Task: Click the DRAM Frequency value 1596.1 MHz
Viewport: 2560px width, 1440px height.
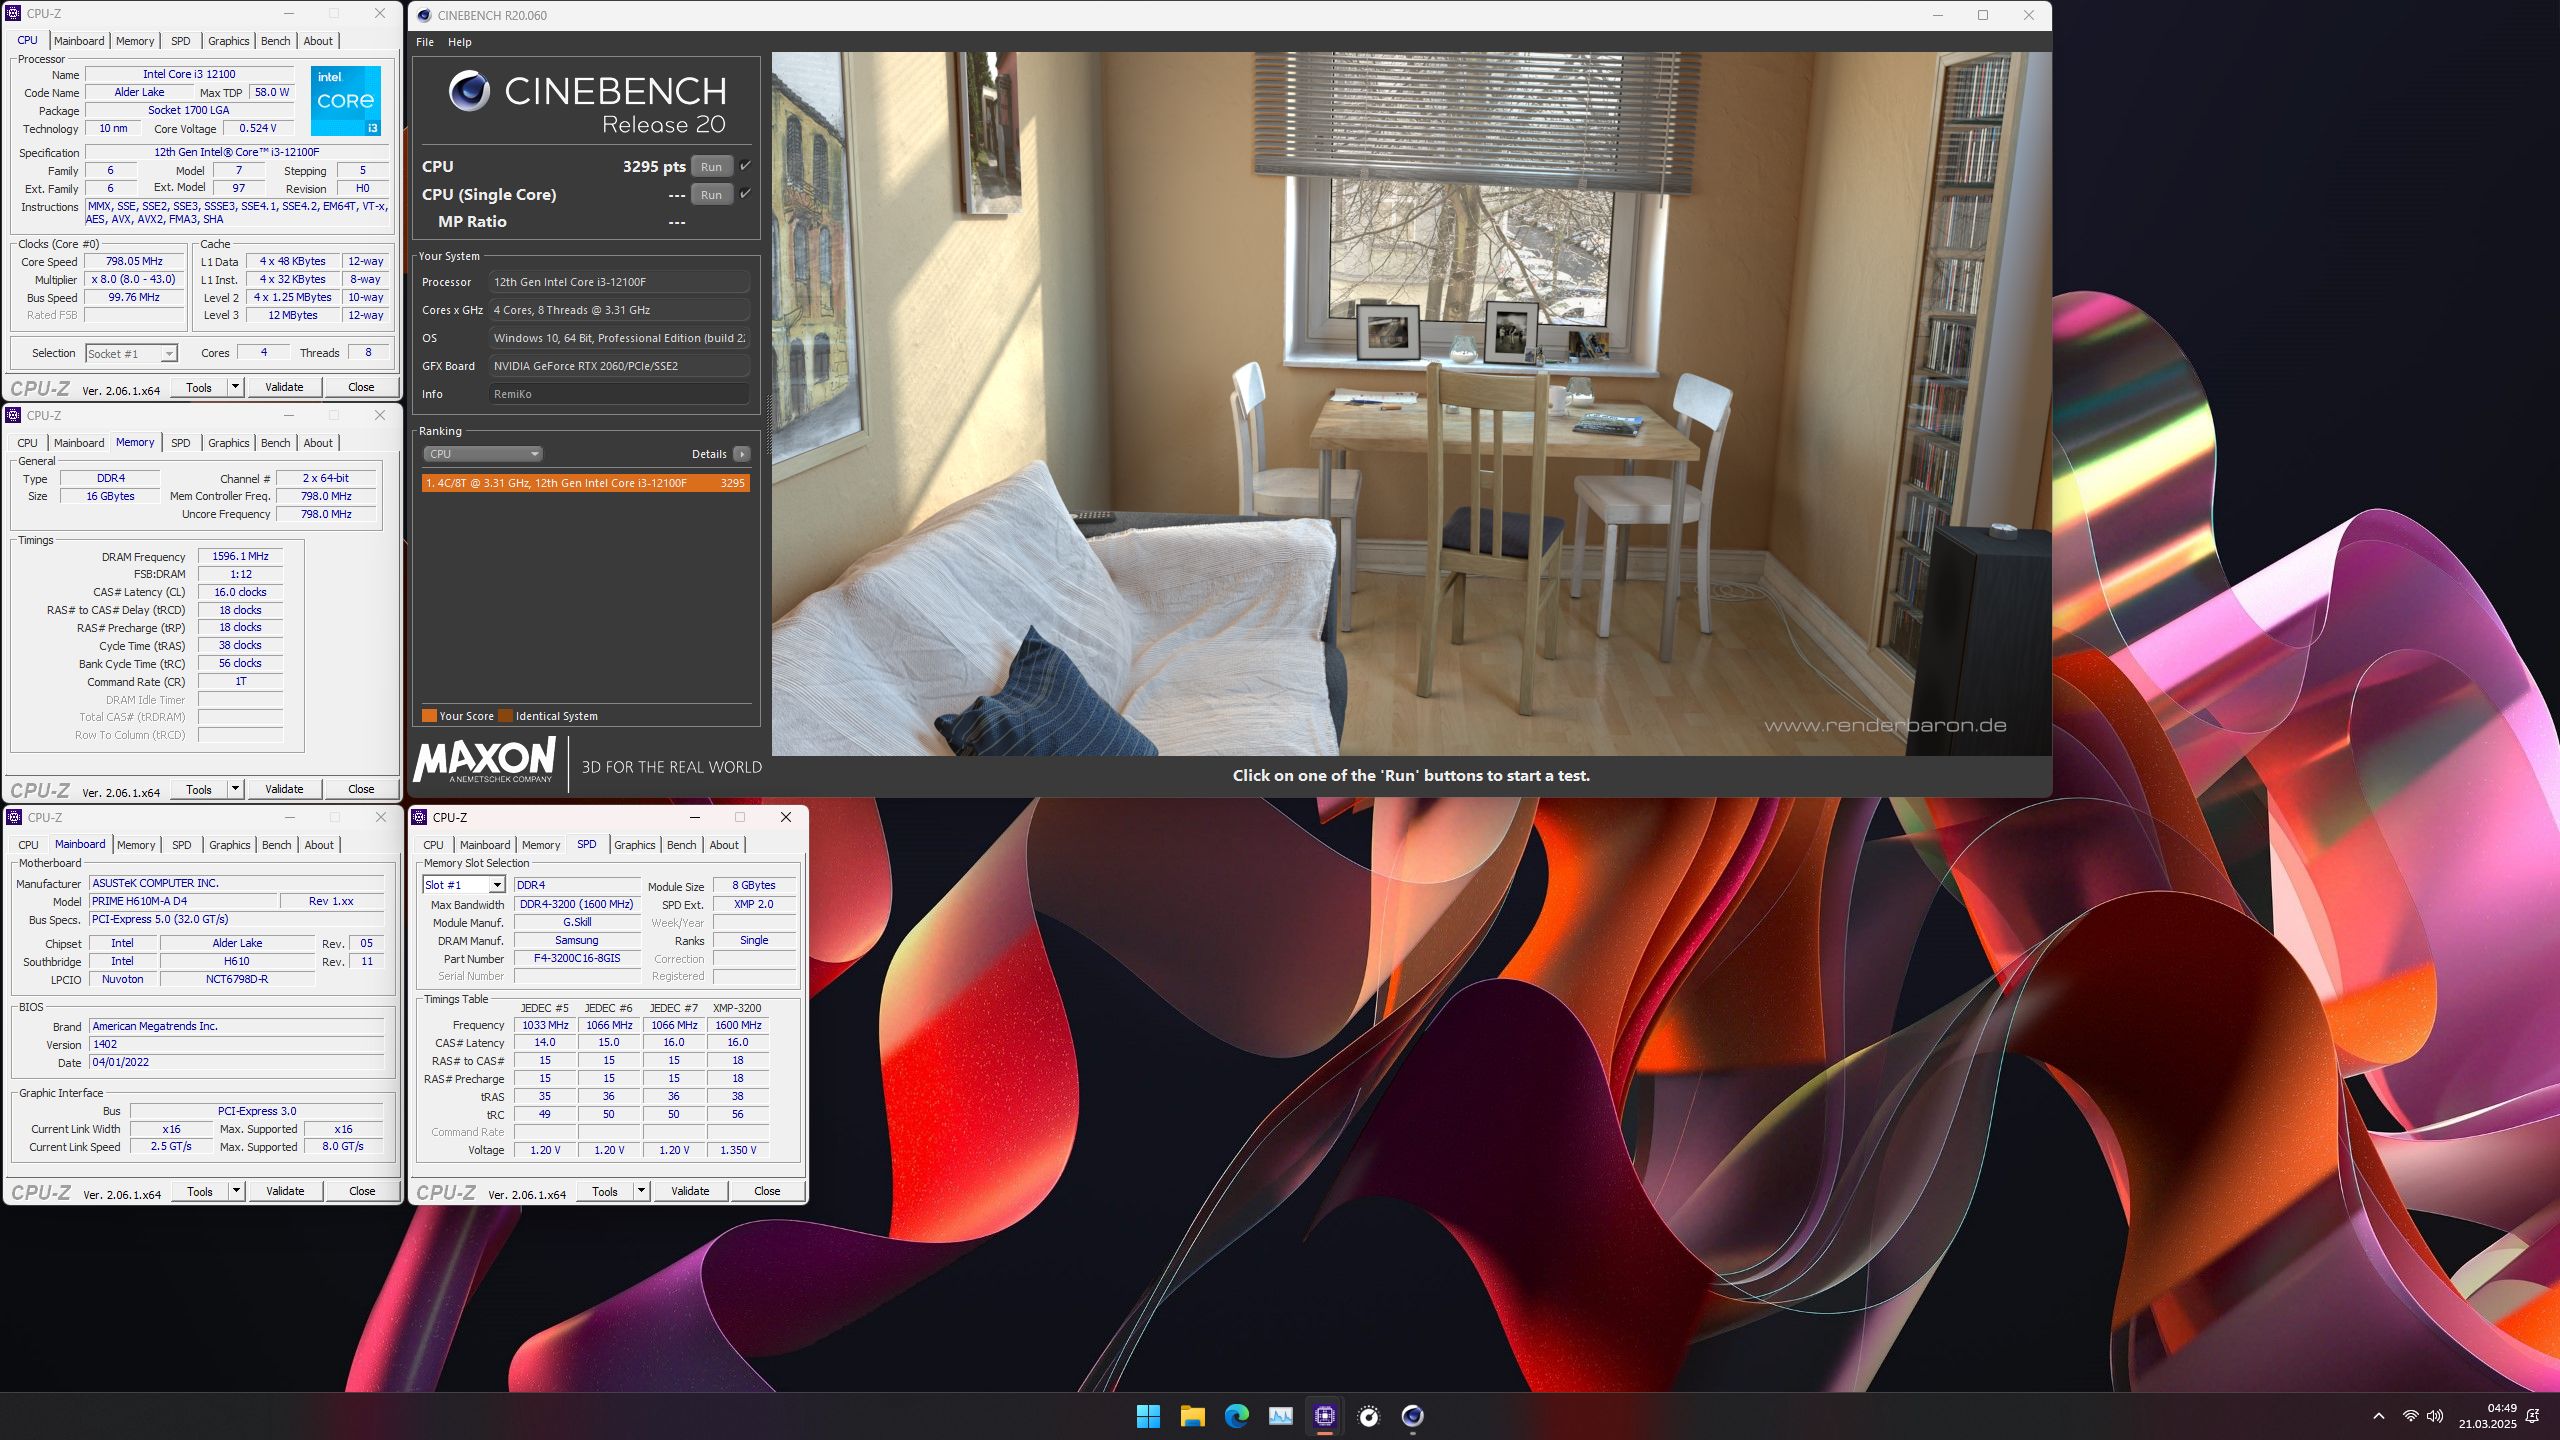Action: tap(240, 556)
